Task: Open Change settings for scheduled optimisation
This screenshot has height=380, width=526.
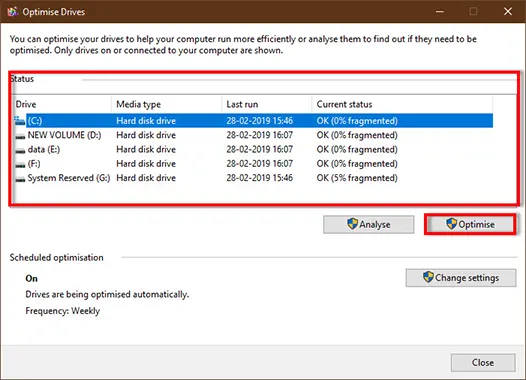Action: click(461, 278)
